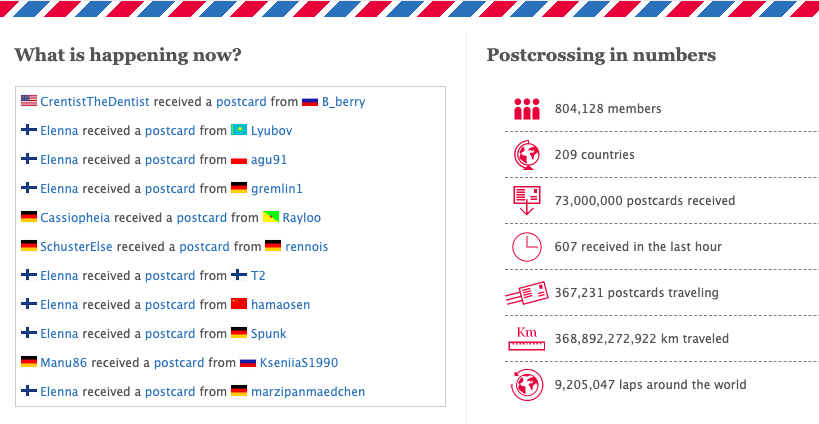Click the postcards received icon

[x=526, y=201]
